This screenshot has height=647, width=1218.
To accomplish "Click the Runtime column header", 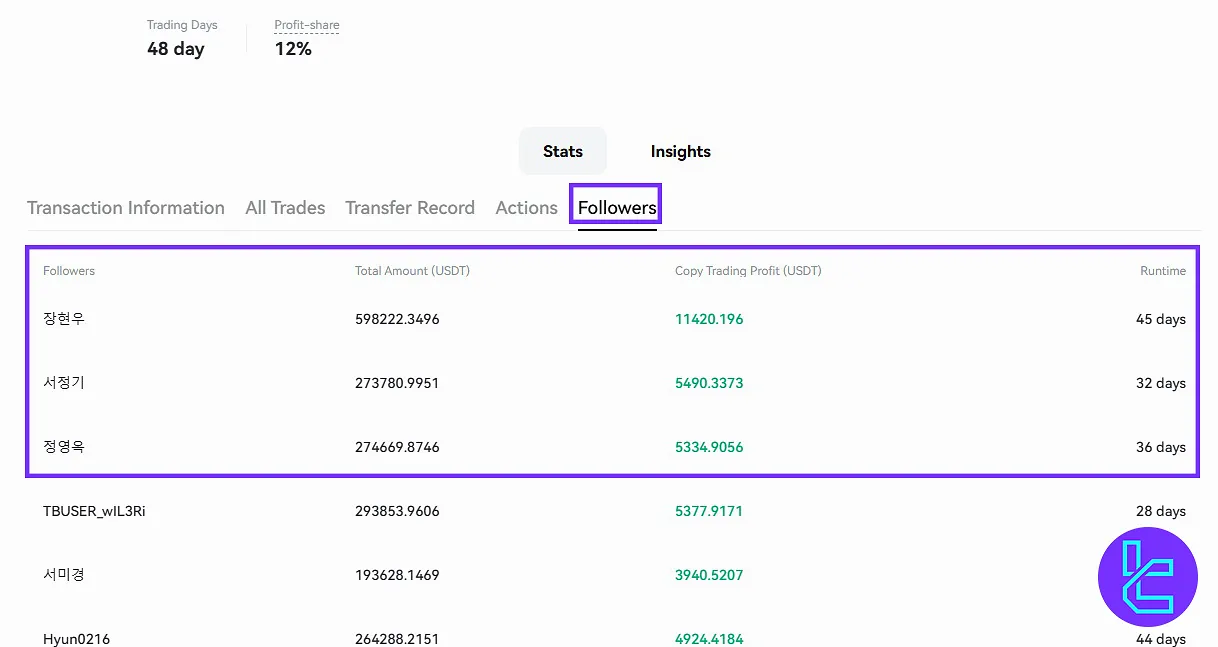I will 1163,271.
